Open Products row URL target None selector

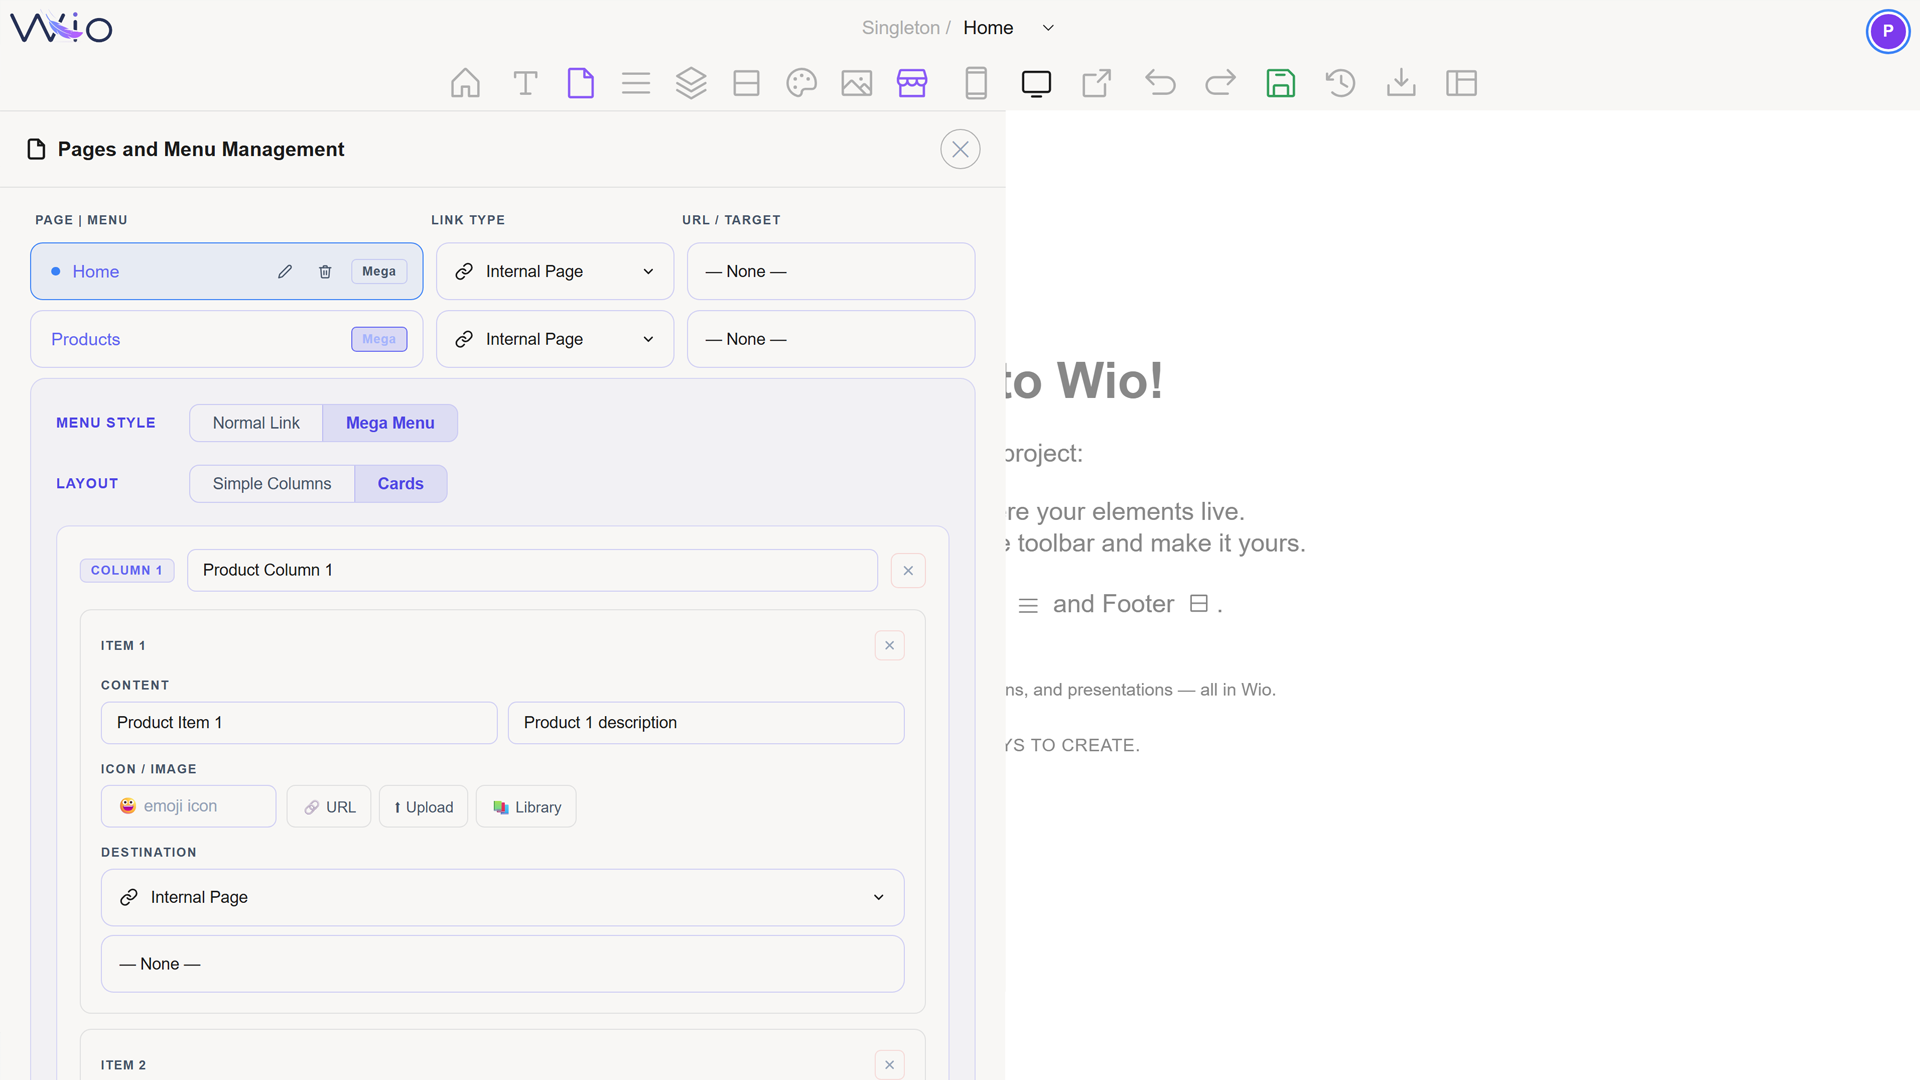[x=831, y=339]
